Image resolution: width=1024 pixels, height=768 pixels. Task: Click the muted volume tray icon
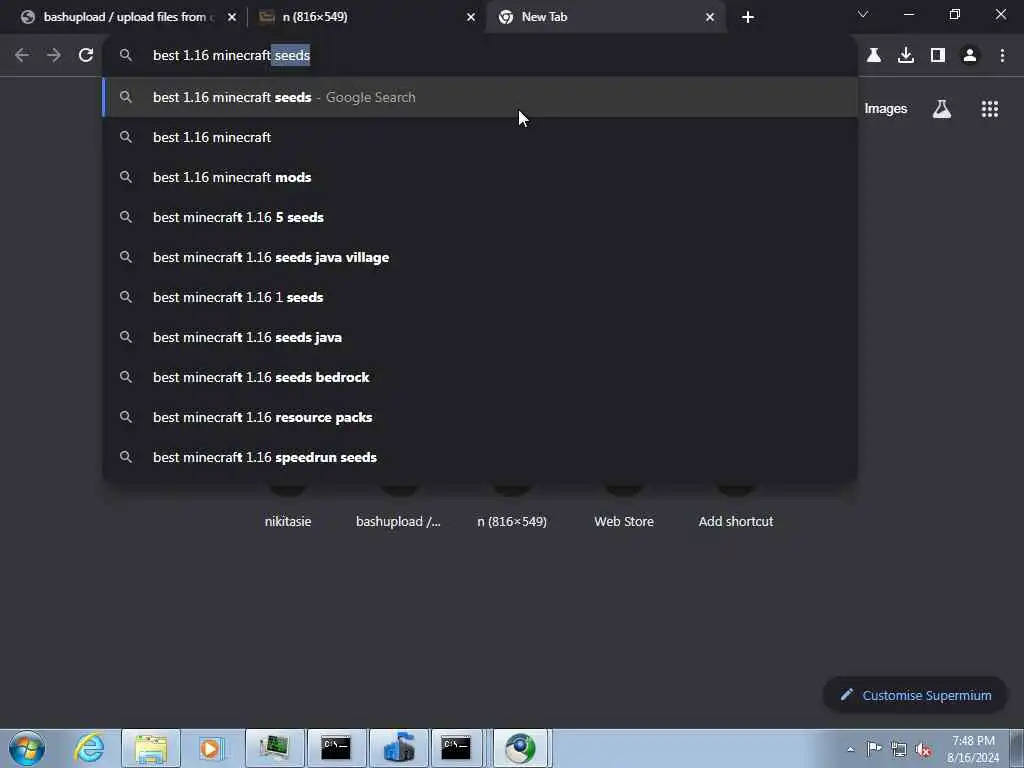tap(923, 749)
